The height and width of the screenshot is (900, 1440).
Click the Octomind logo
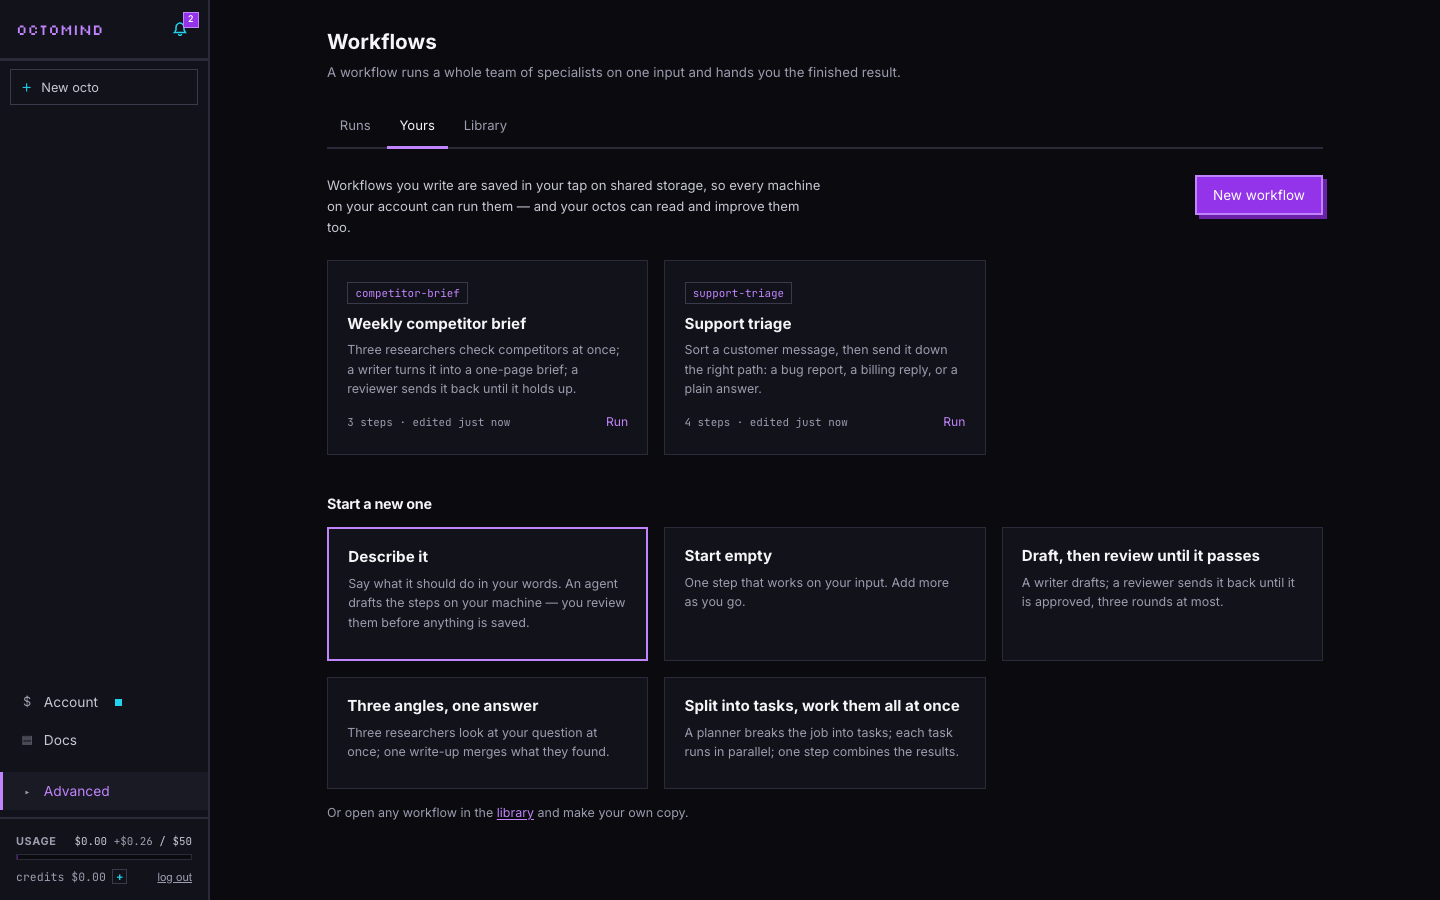point(60,30)
